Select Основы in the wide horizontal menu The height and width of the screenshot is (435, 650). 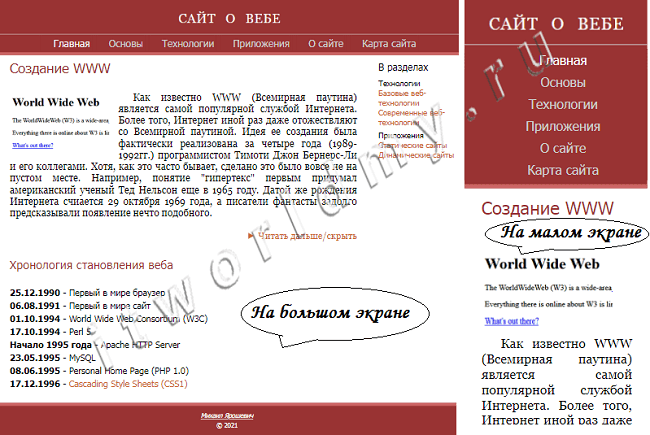(x=126, y=44)
